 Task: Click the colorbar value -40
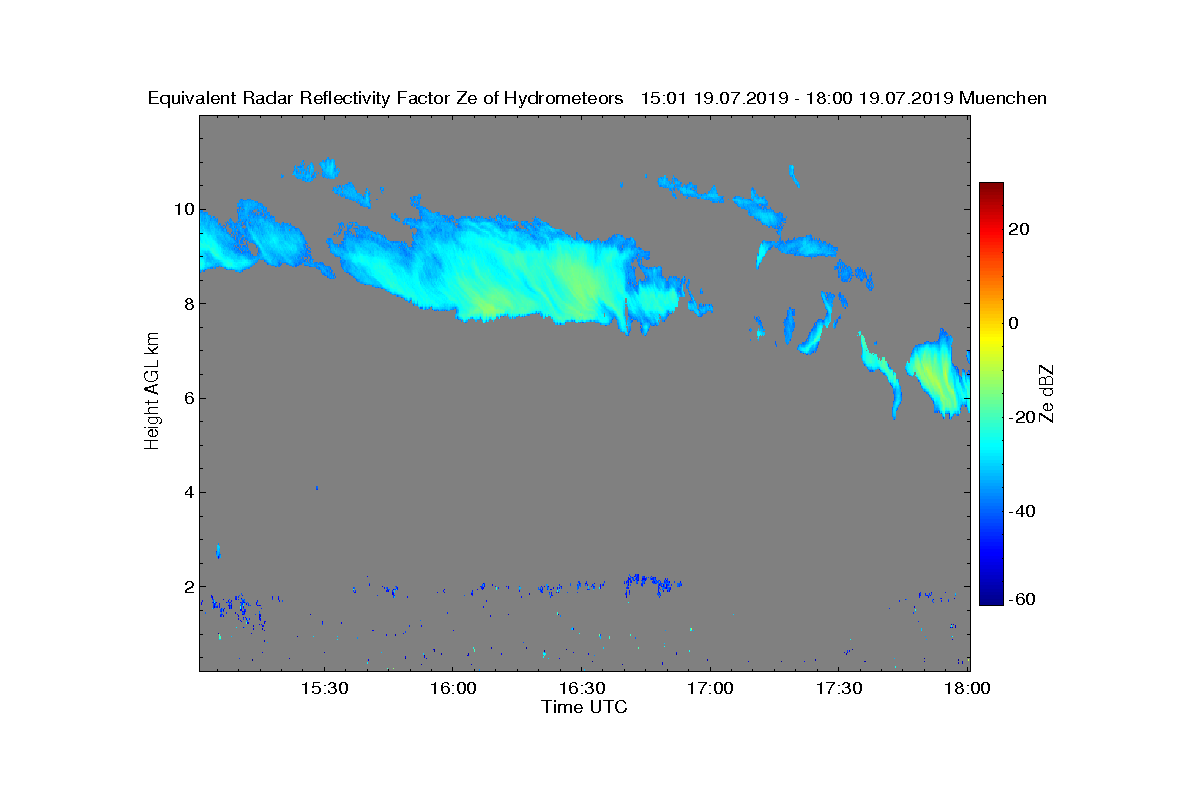pos(1022,511)
